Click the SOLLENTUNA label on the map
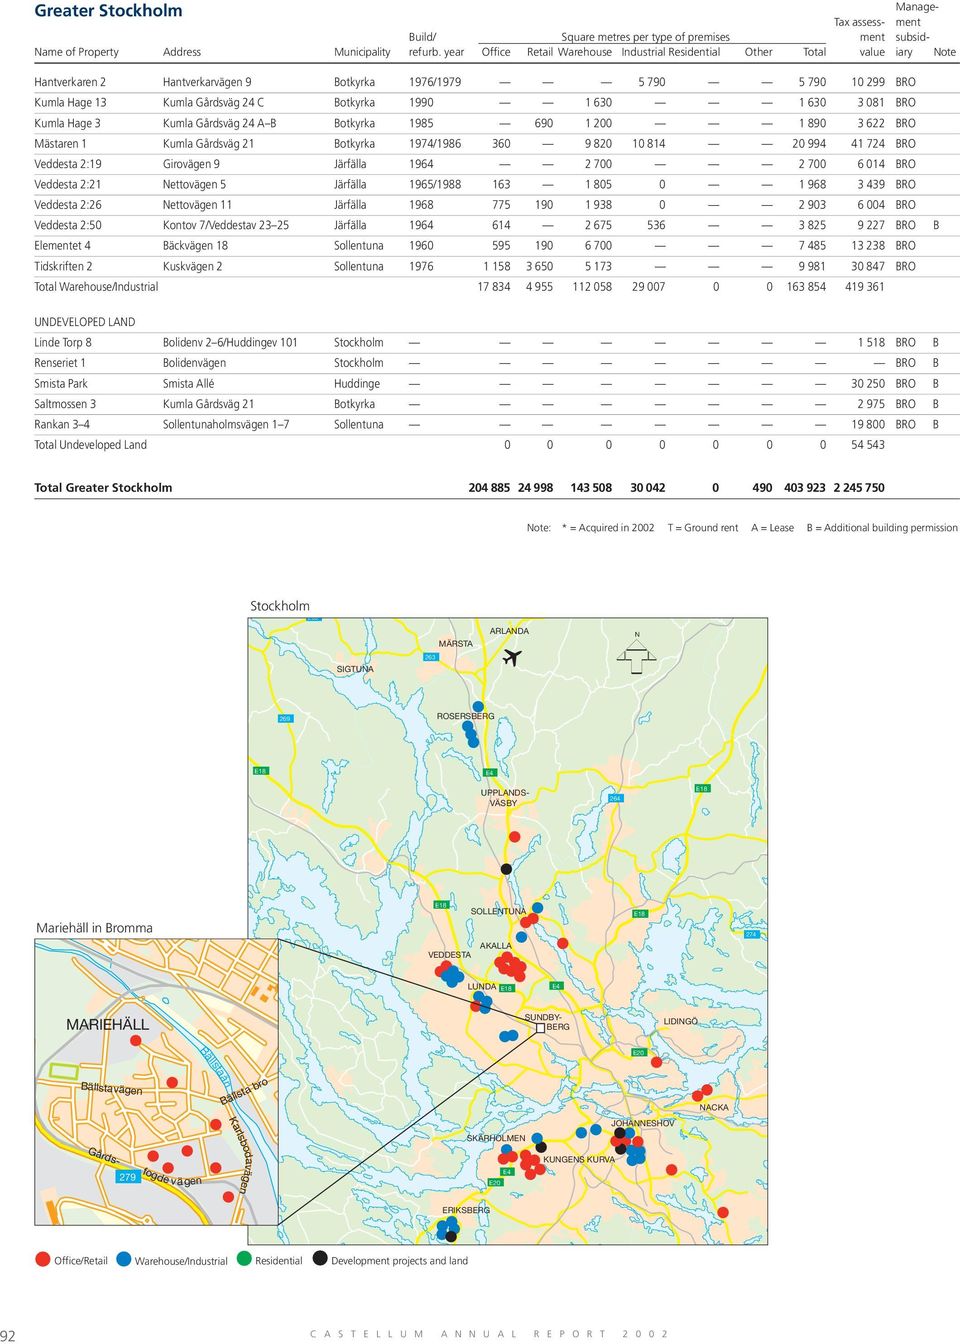Viewport: 960px width, 1344px height. point(498,911)
